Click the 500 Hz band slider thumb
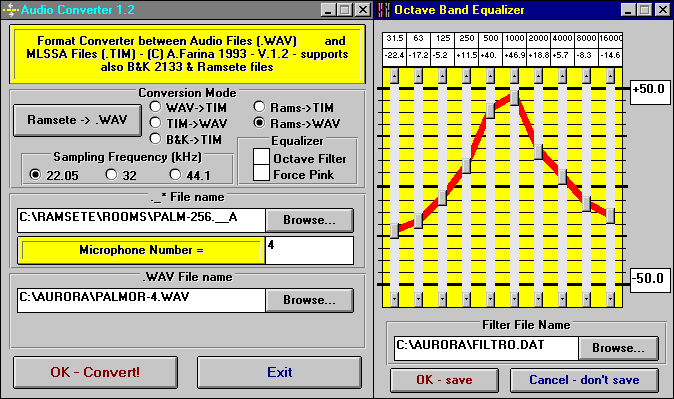674x399 pixels. click(x=490, y=111)
